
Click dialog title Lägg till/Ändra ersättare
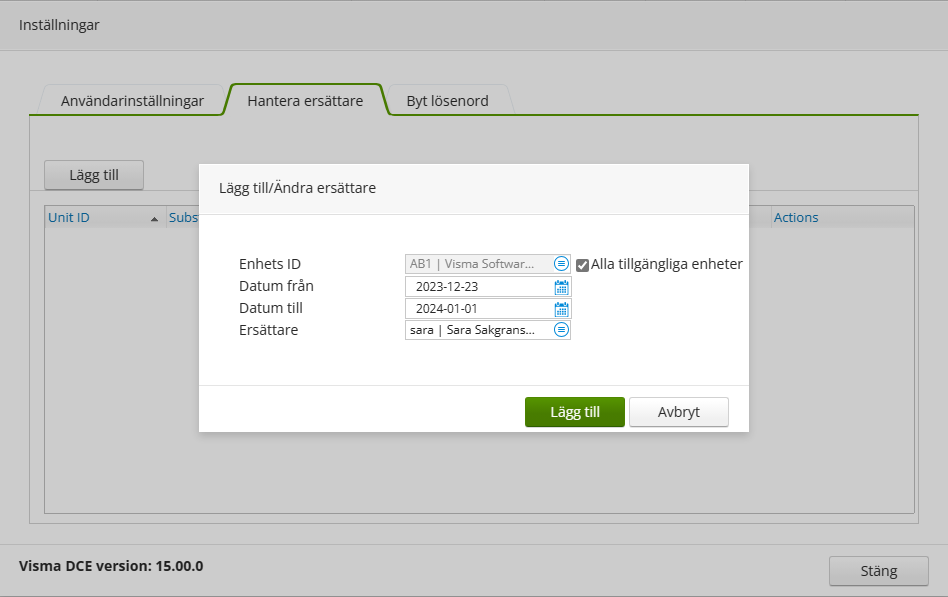coord(297,188)
